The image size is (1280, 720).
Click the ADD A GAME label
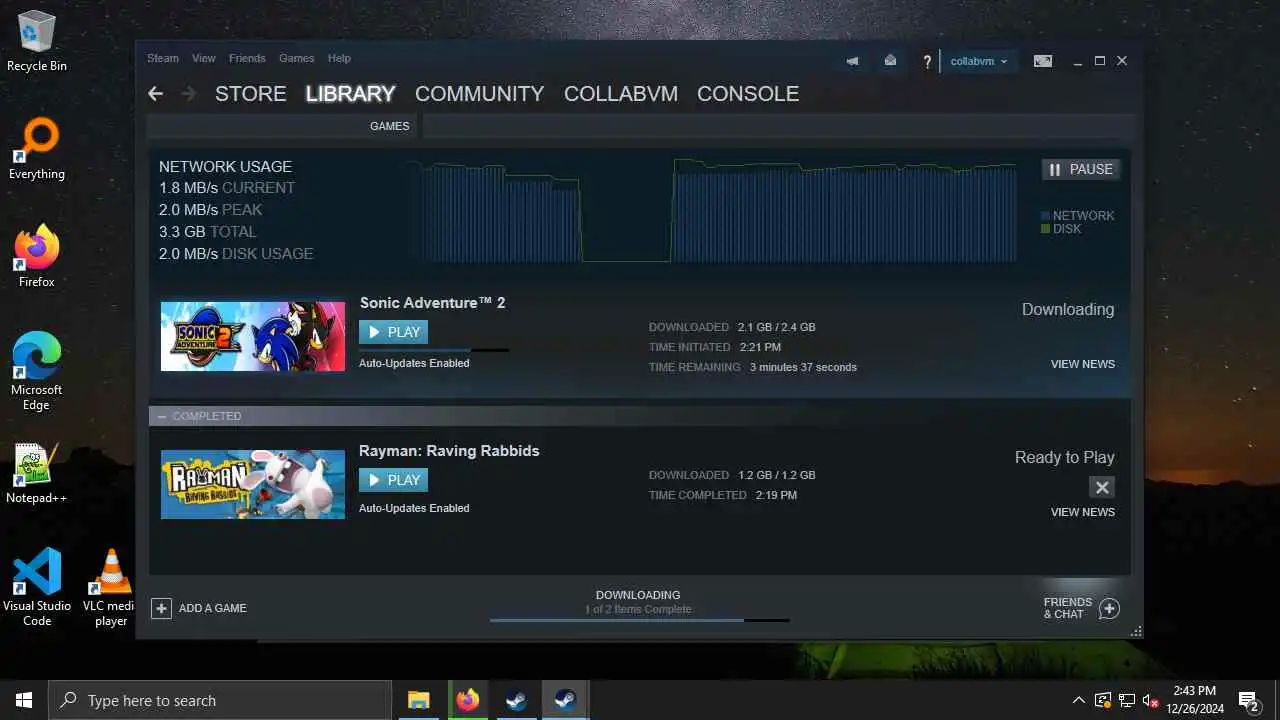[x=212, y=608]
